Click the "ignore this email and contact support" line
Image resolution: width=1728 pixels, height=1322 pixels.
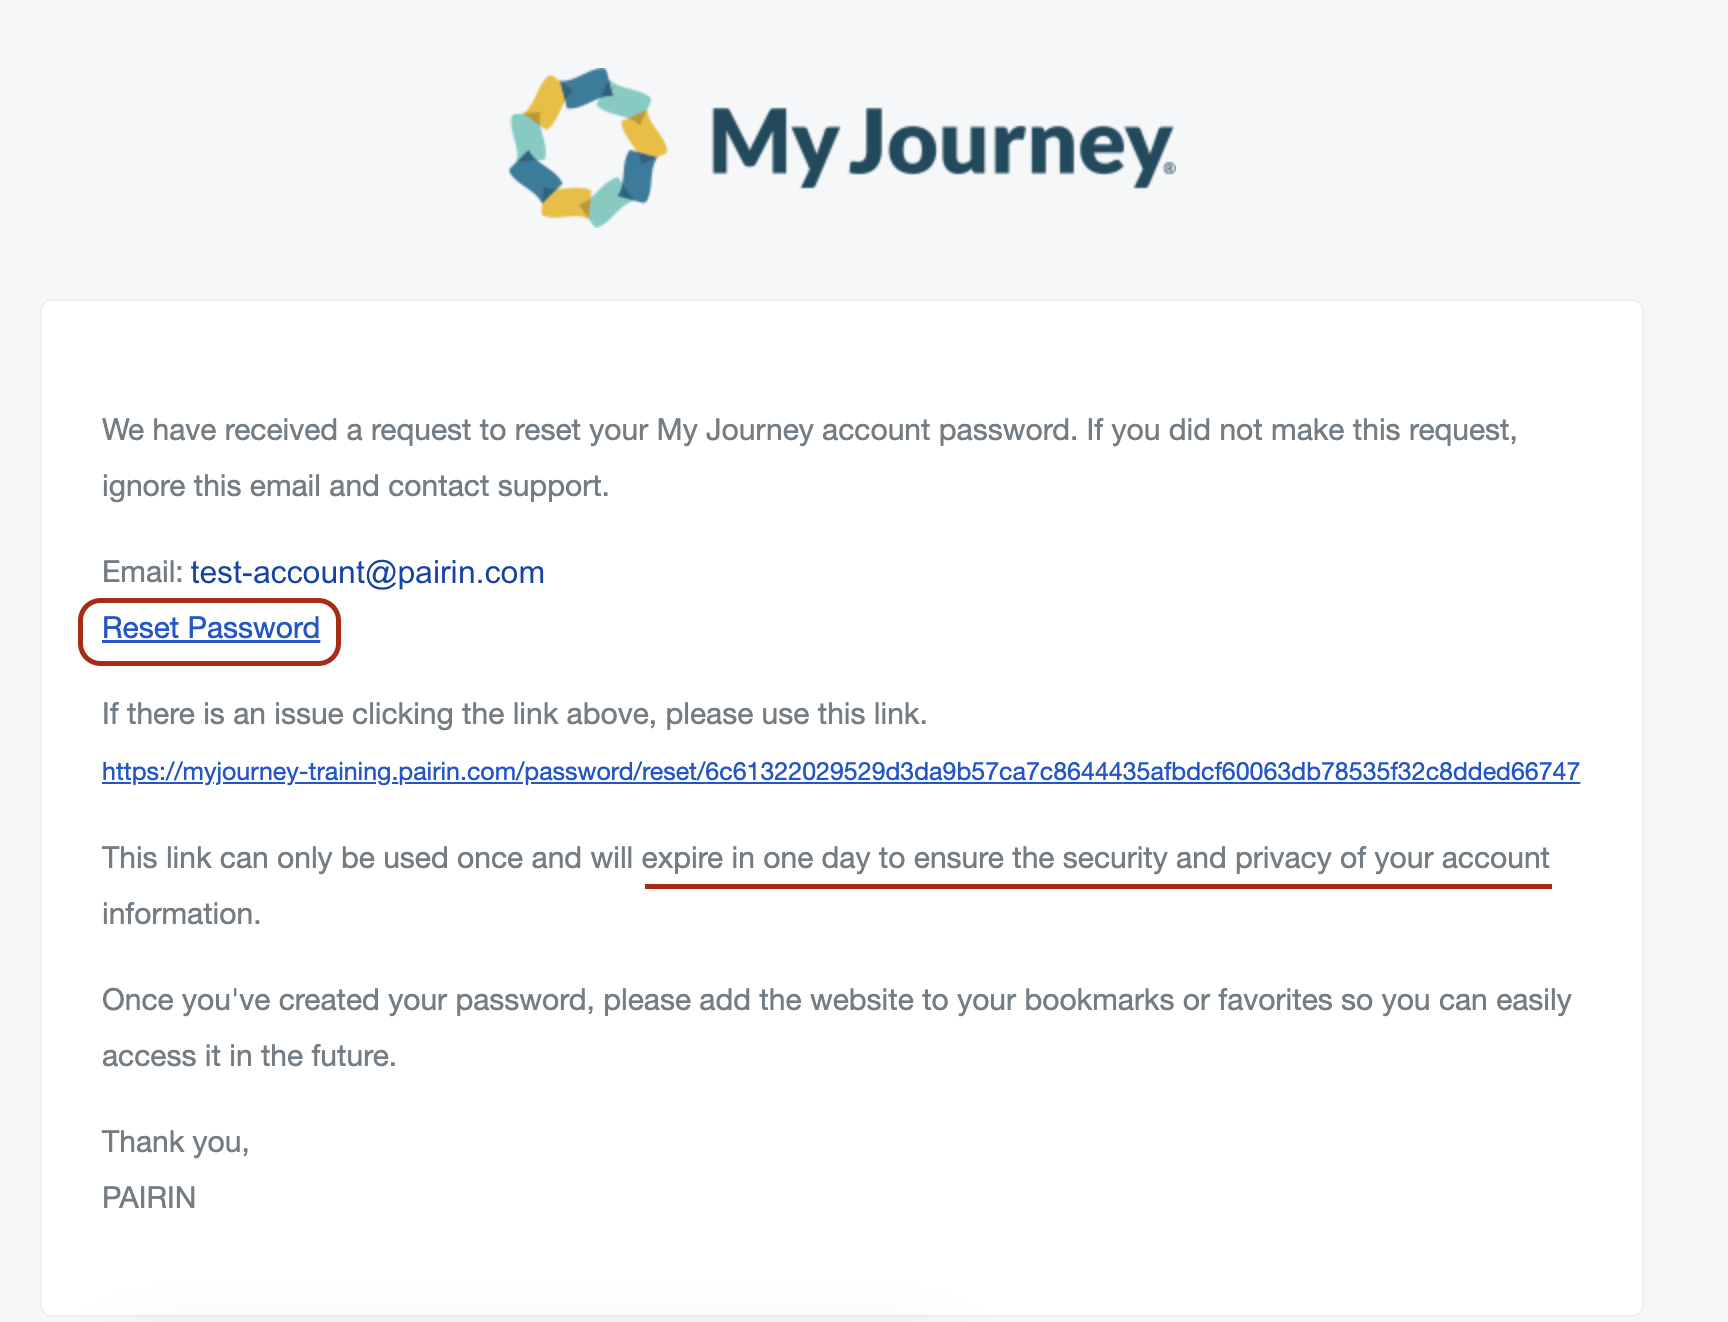coord(355,486)
